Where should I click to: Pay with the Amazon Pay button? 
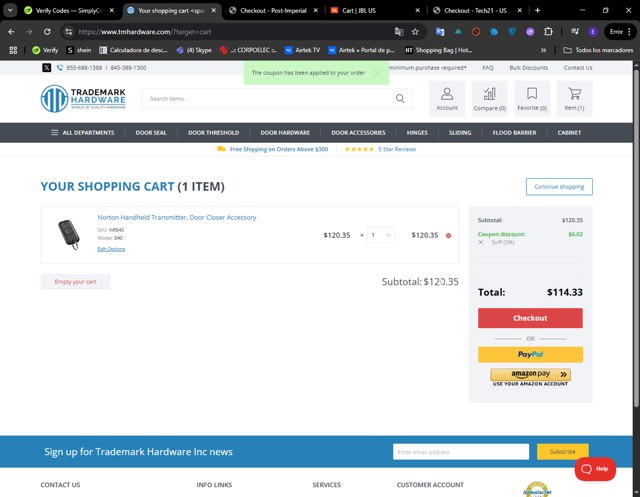530,374
